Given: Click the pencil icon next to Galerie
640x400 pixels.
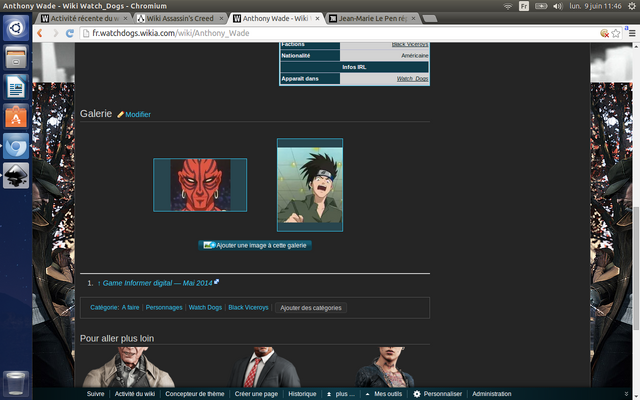Looking at the screenshot, I should 120,115.
